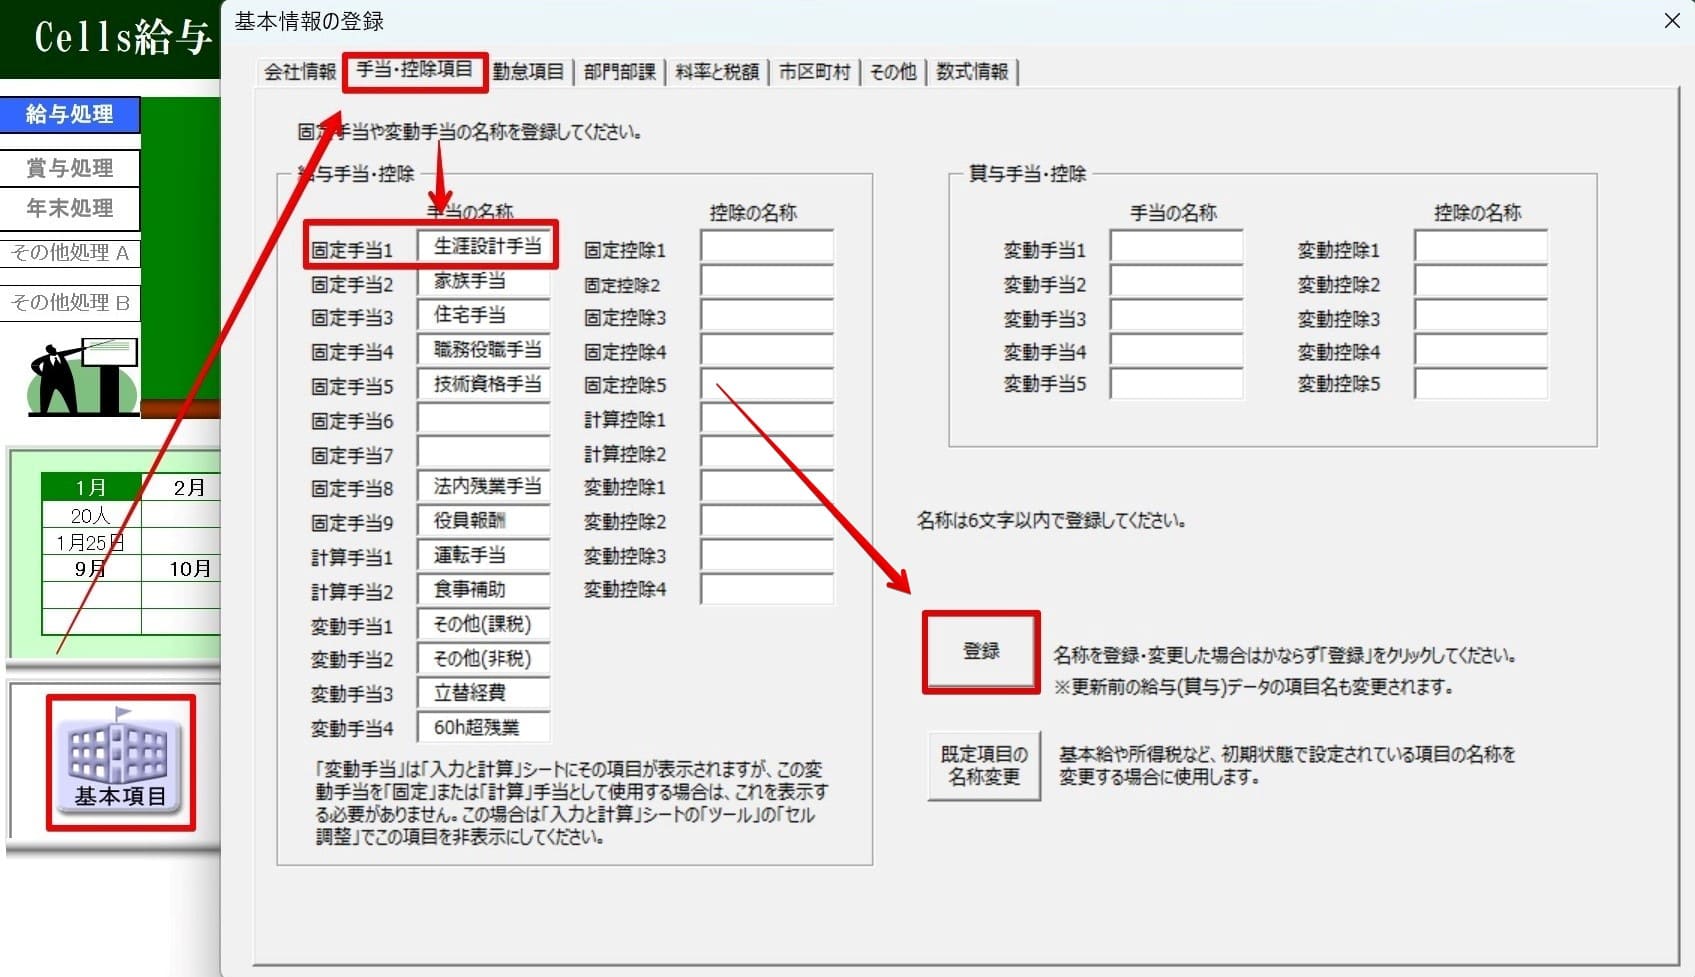Select the 部門部課 tab

[x=619, y=72]
